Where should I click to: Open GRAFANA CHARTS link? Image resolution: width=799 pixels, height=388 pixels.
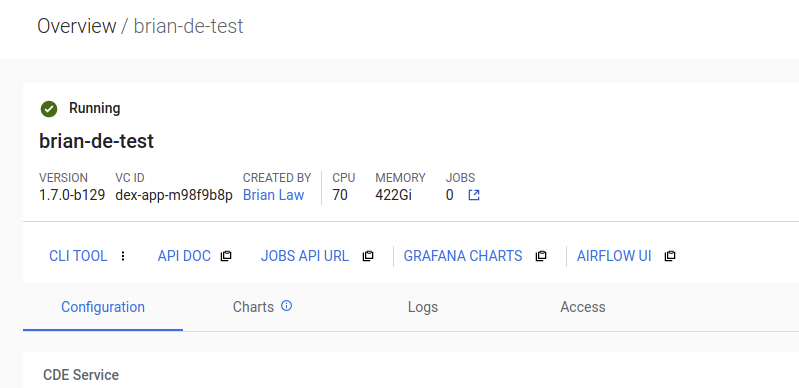click(x=463, y=256)
